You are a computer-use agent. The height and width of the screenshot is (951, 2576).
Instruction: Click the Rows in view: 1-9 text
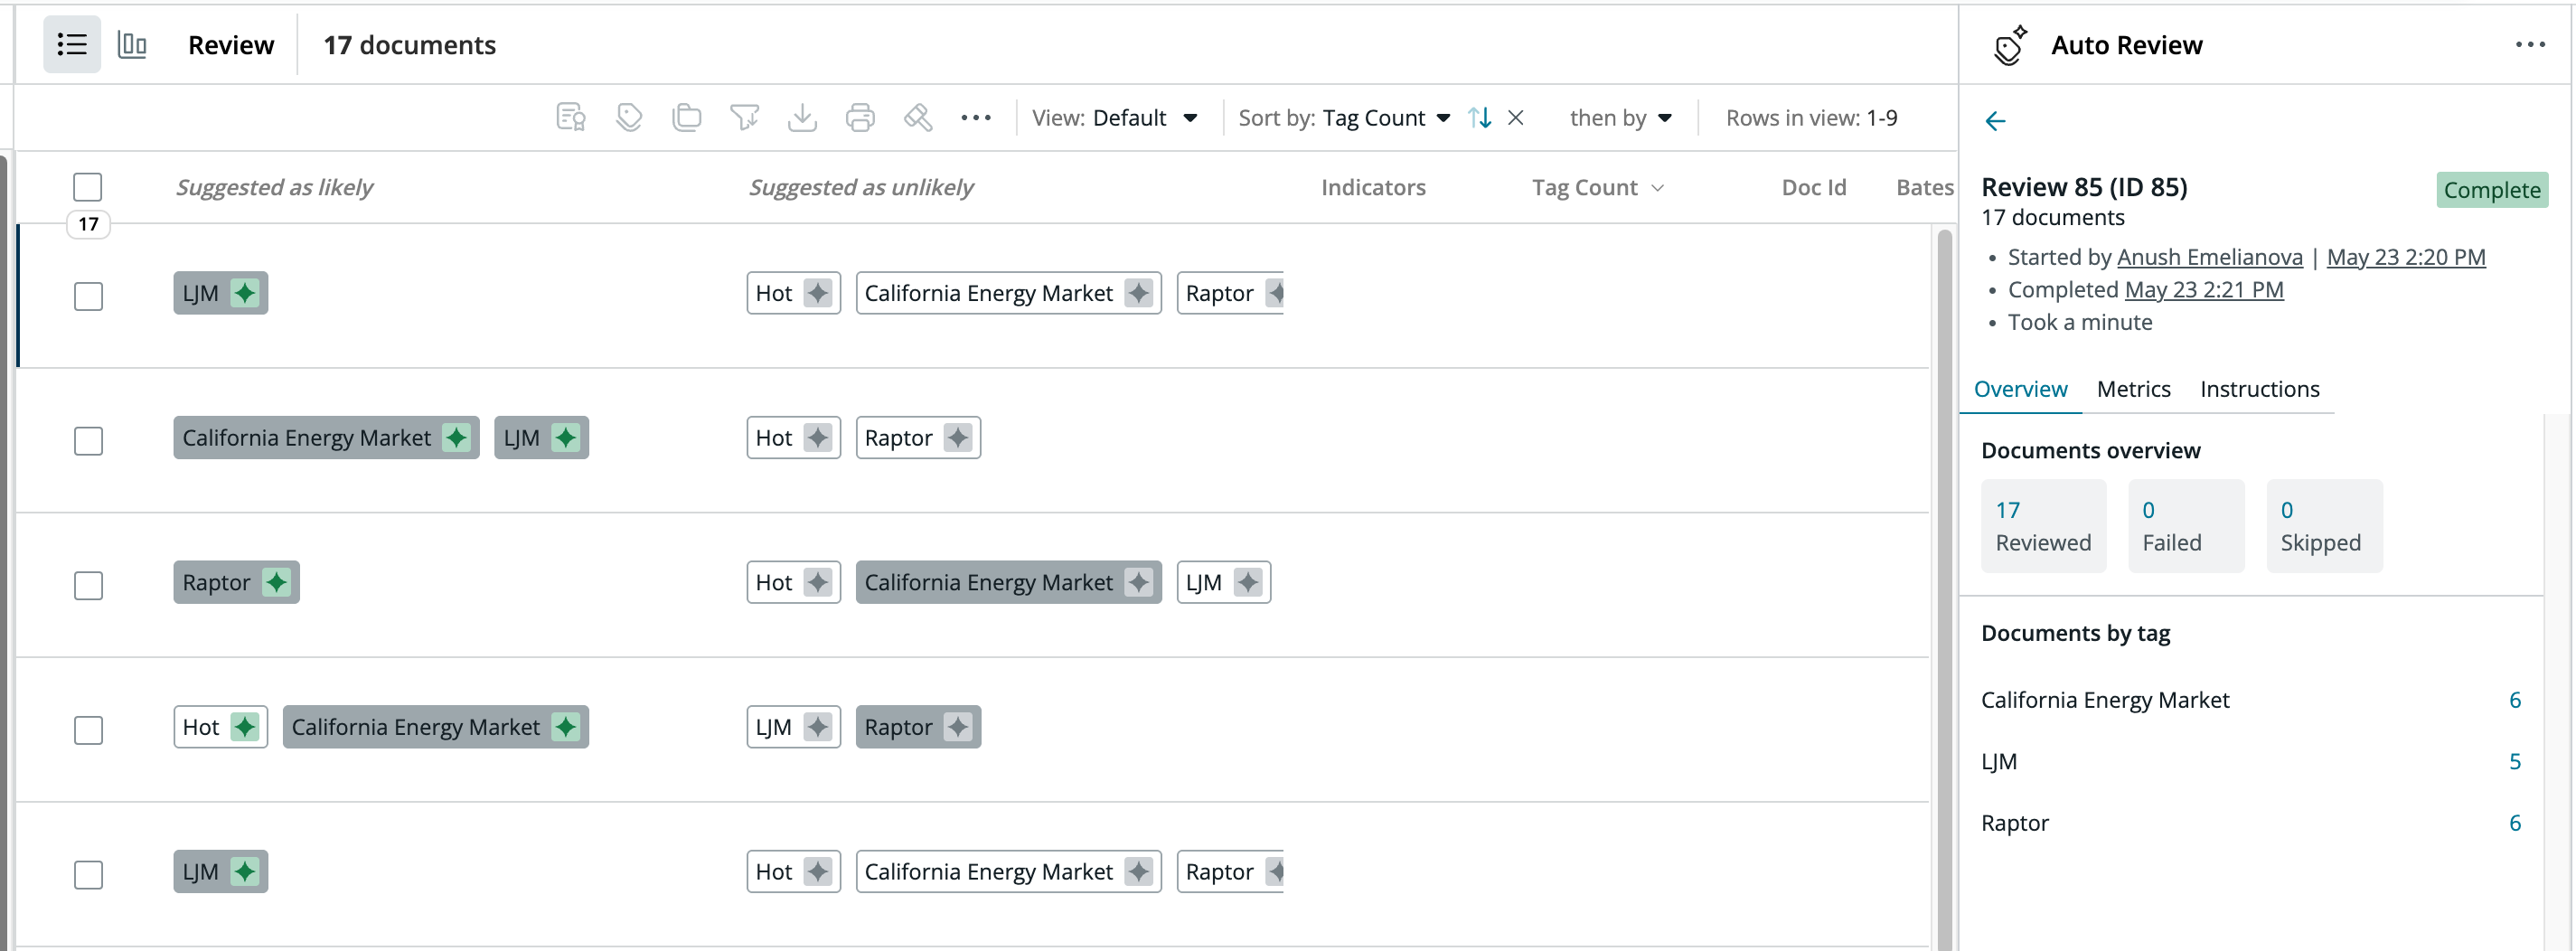click(x=1811, y=118)
